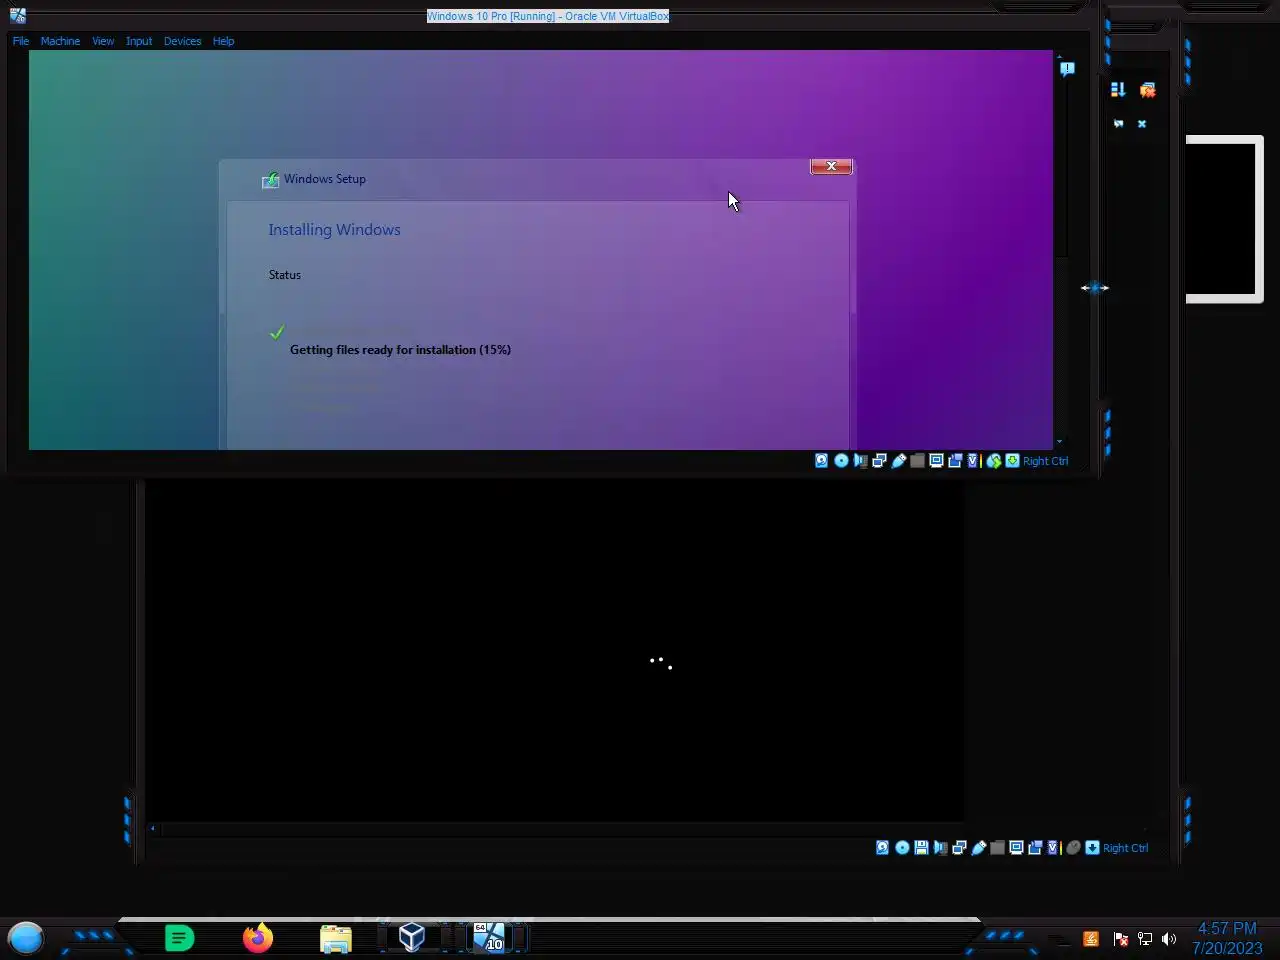This screenshot has width=1280, height=960.
Task: Click audio indicator in rear VM status bar
Action: [940, 848]
